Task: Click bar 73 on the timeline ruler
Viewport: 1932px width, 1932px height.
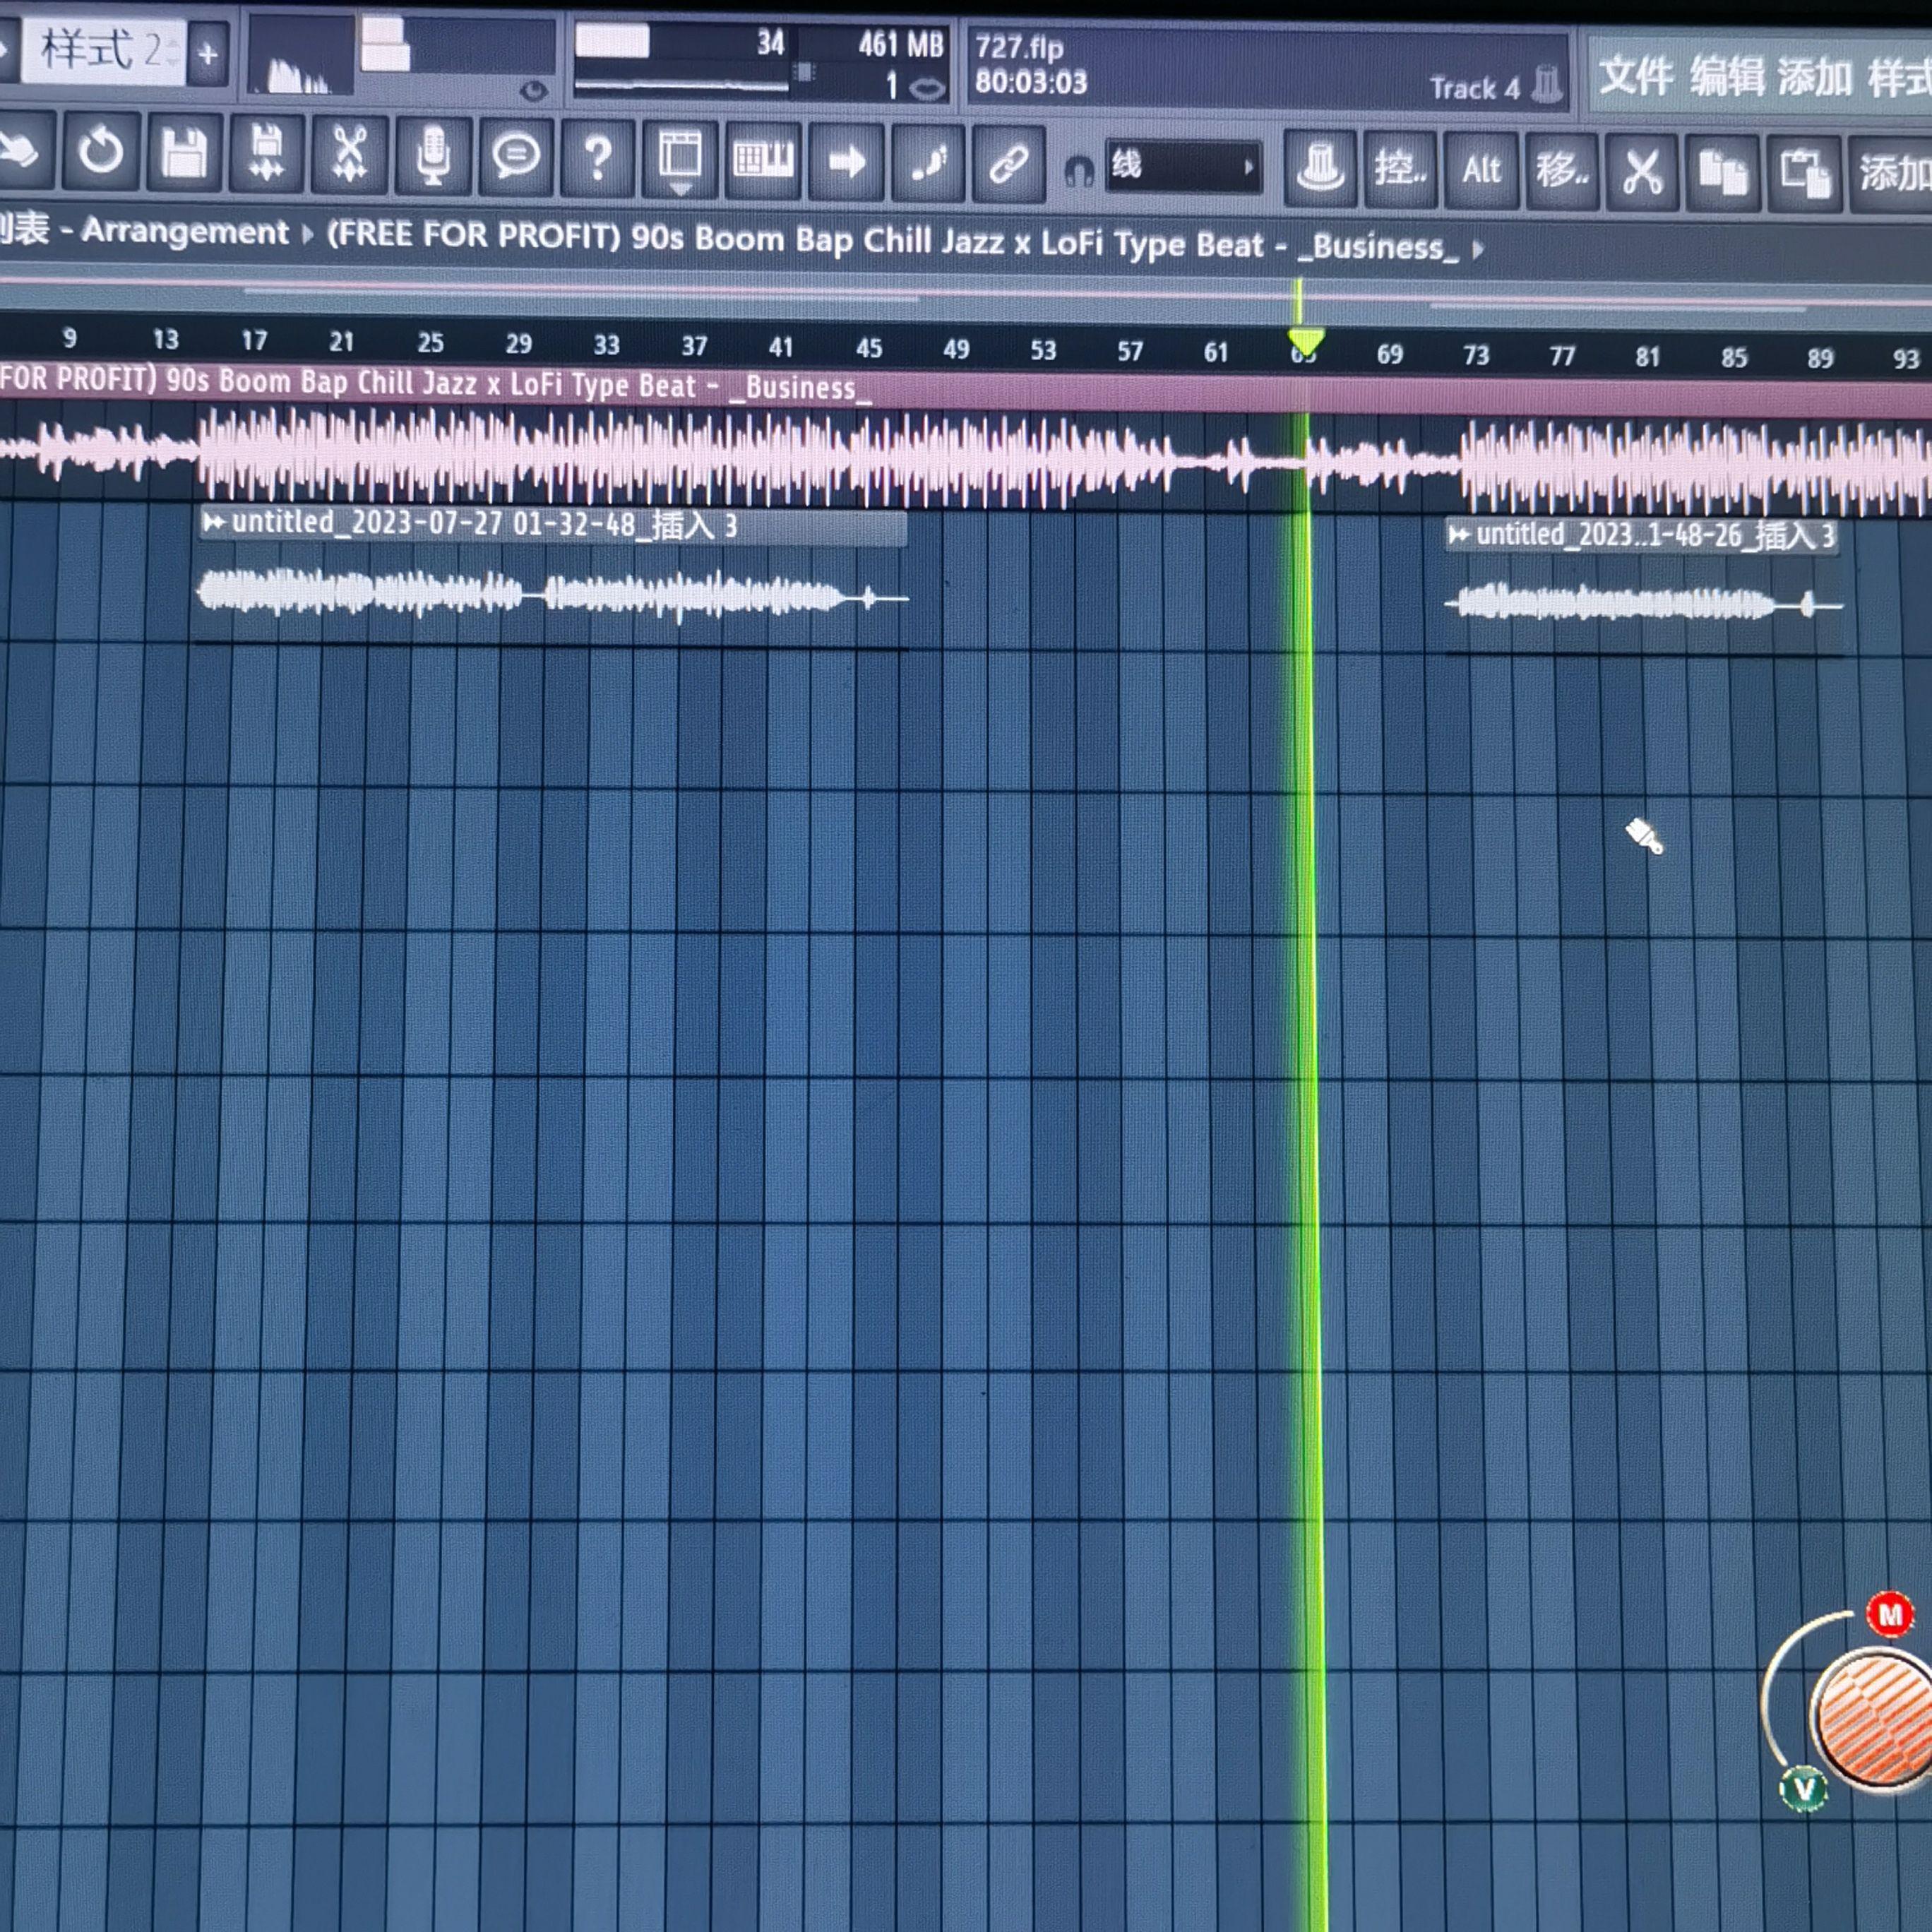Action: coord(1476,355)
